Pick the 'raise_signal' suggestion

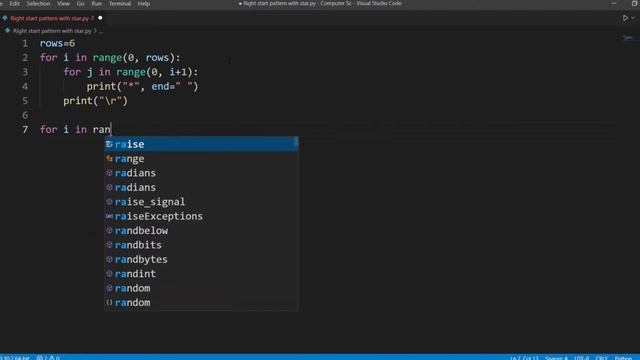click(201, 202)
